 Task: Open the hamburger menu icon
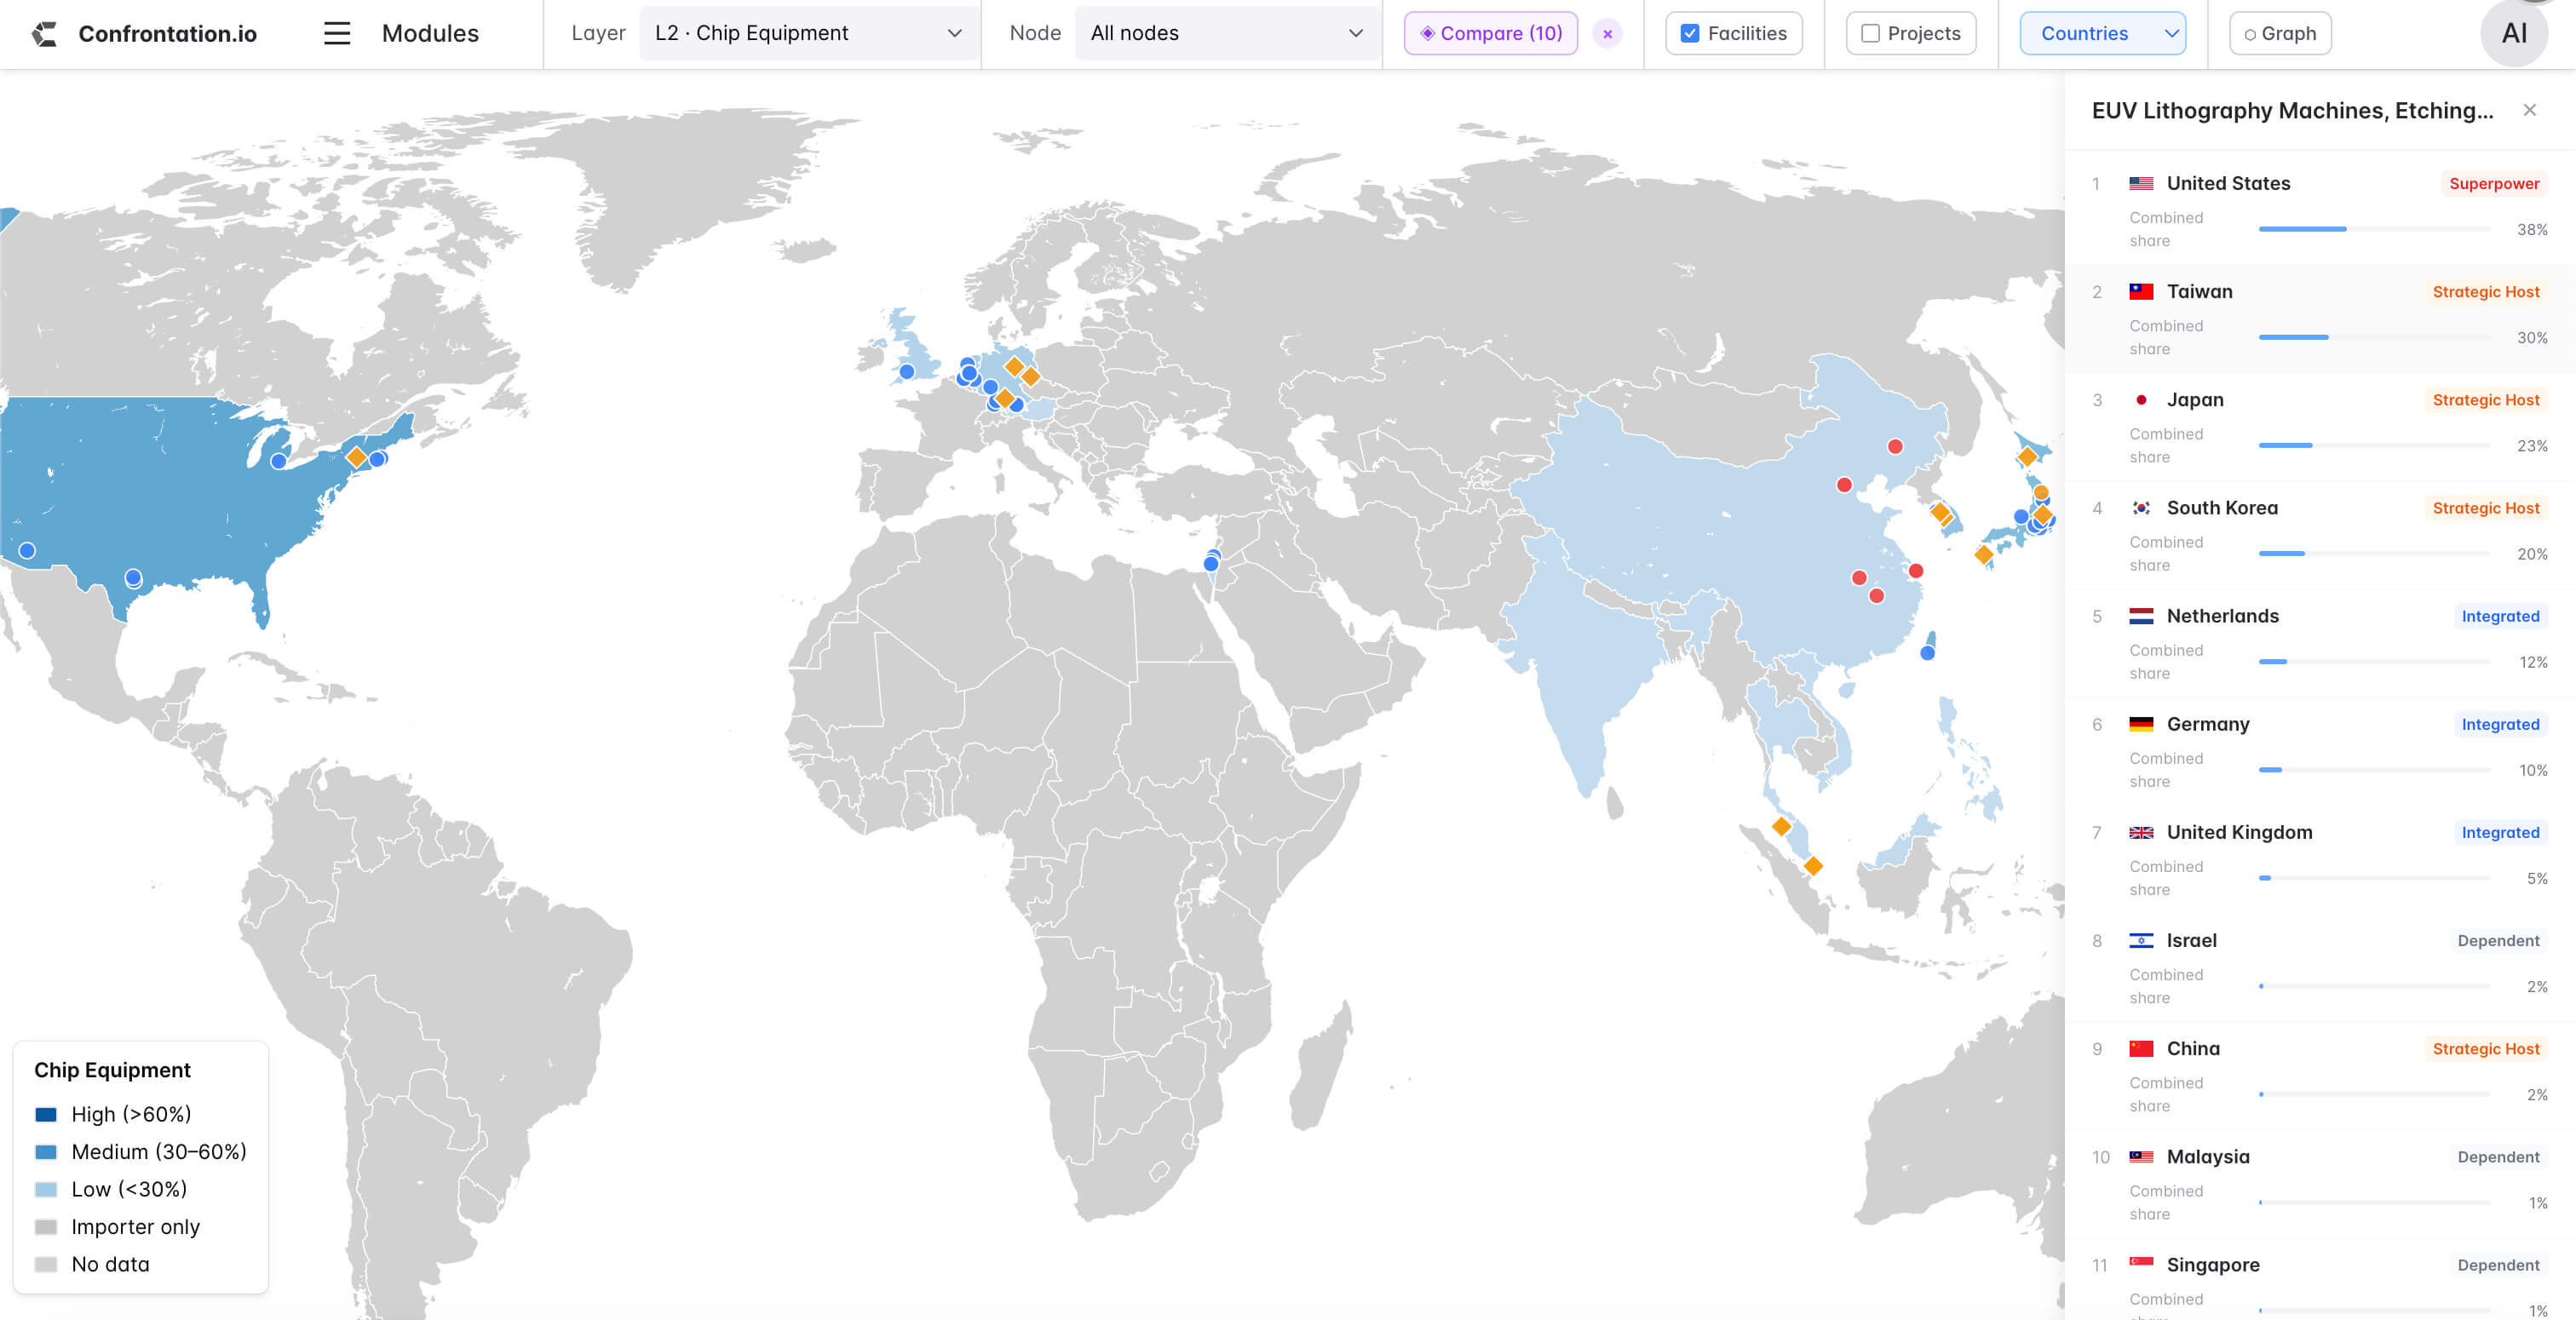click(337, 34)
